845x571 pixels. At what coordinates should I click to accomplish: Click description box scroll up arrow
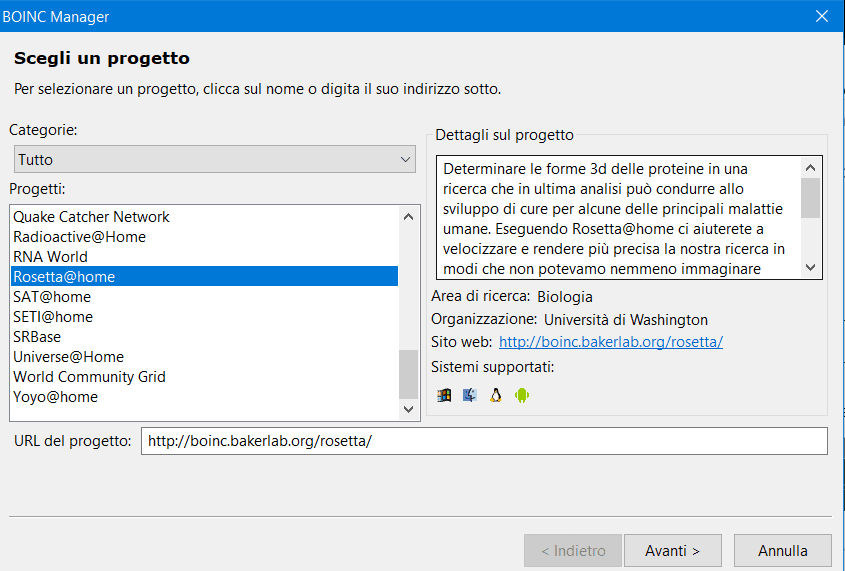point(810,168)
